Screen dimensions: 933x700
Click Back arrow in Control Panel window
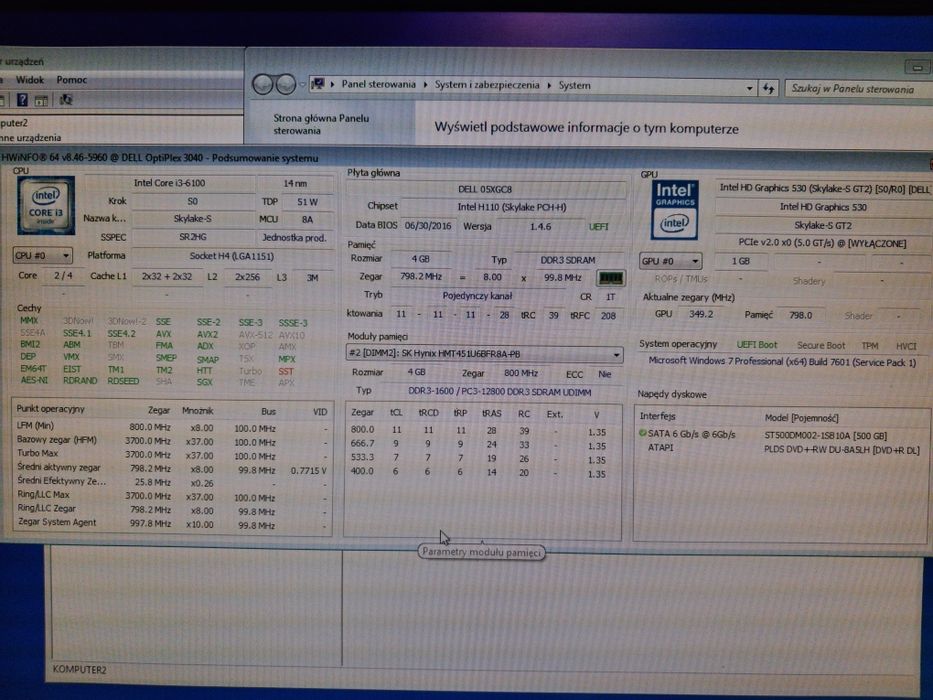262,85
